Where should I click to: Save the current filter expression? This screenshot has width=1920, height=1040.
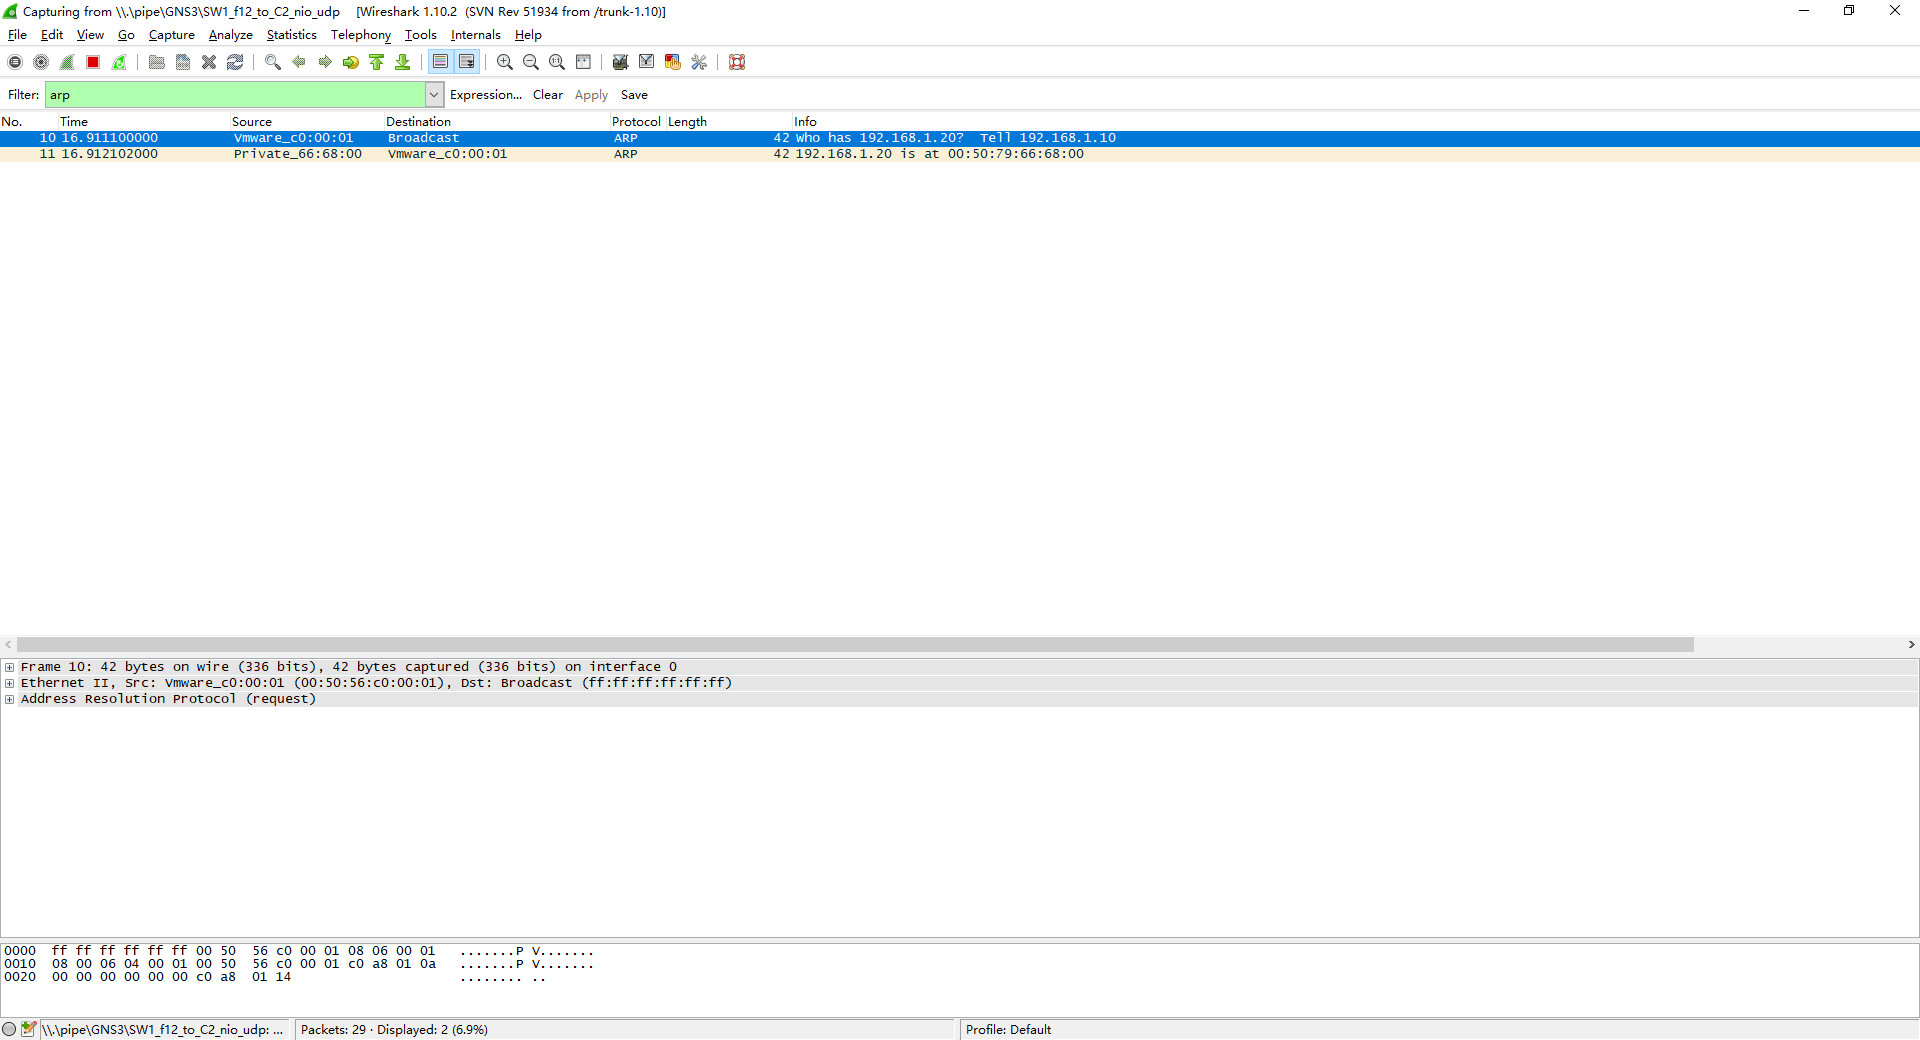(634, 95)
